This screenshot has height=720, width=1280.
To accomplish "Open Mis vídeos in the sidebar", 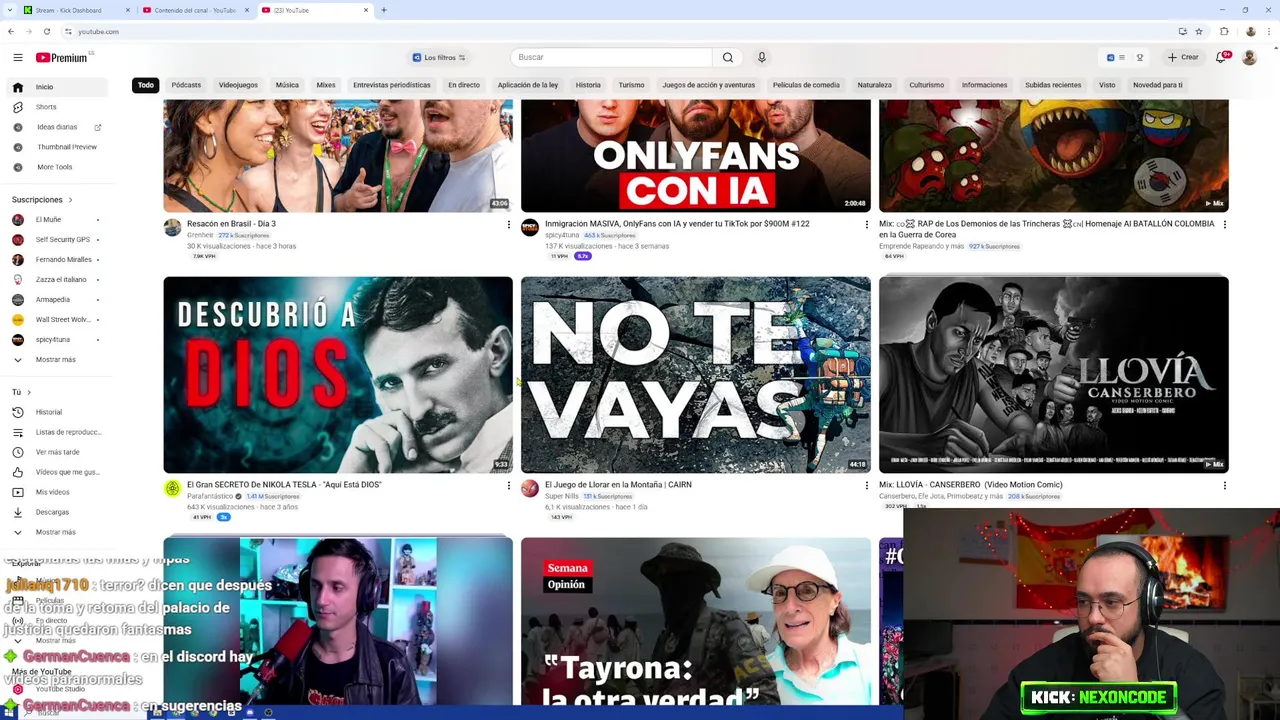I will [x=58, y=492].
